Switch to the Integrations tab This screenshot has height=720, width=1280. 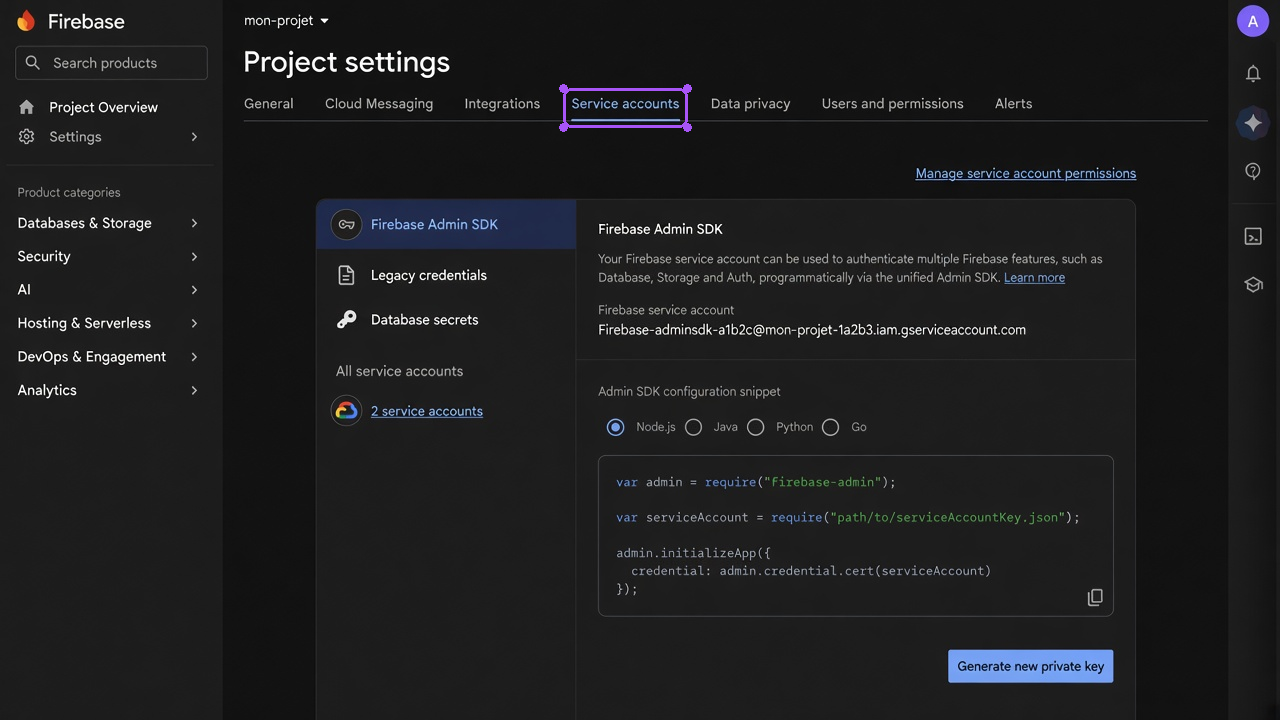(502, 104)
